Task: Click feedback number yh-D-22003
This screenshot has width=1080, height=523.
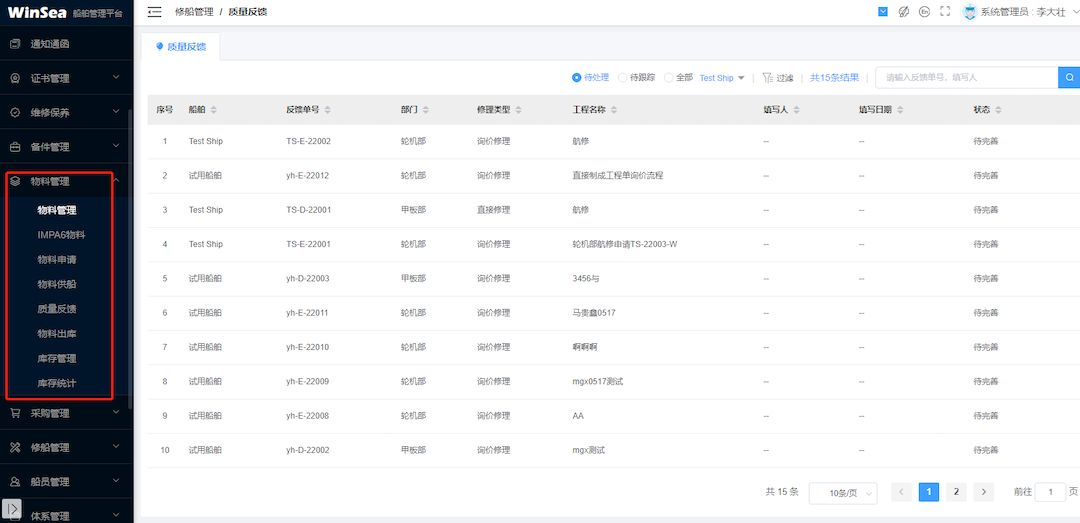Action: (308, 278)
